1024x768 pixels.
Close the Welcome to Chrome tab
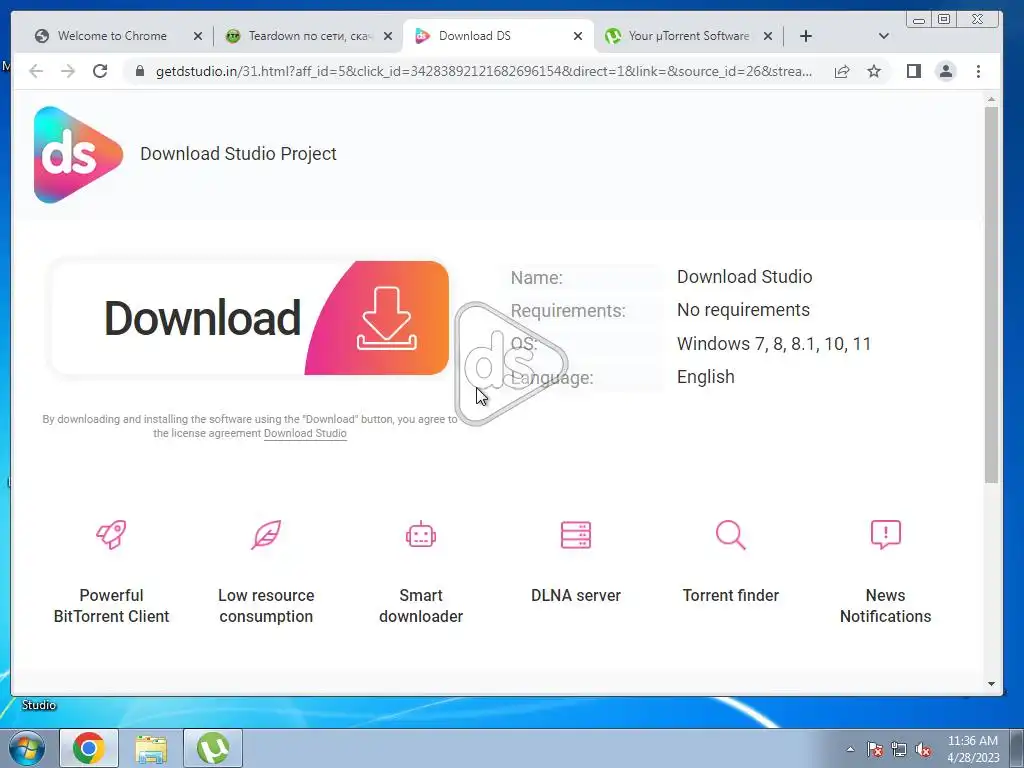198,37
